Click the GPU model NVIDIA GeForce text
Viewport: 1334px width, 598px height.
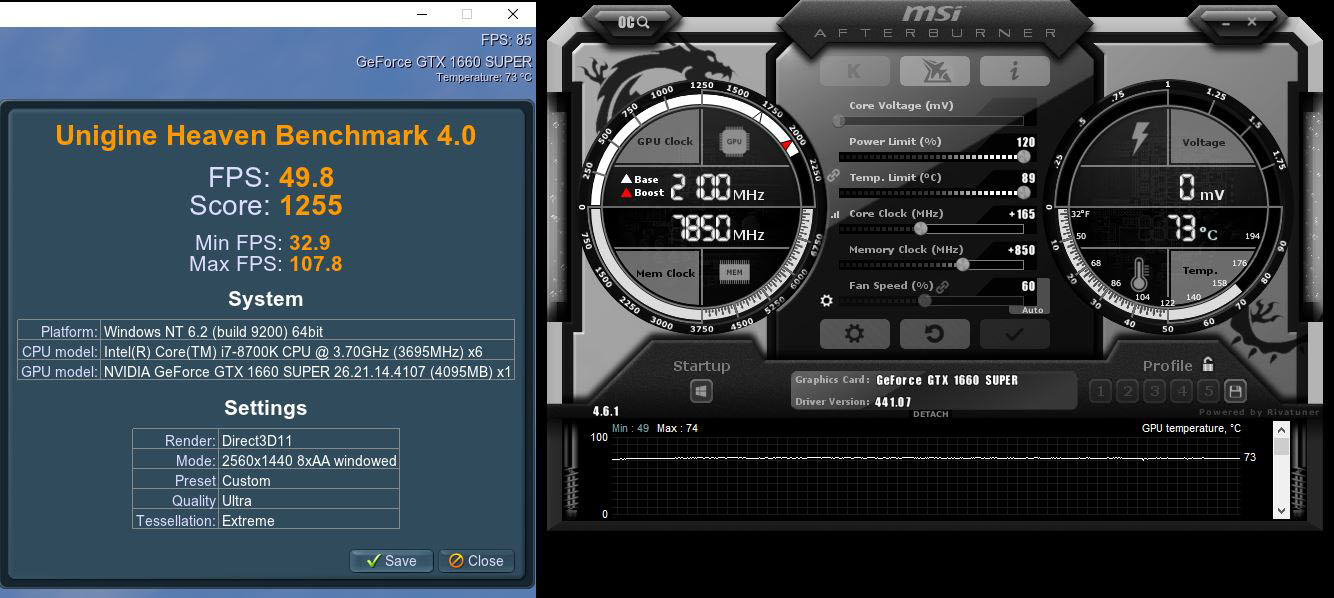pyautogui.click(x=308, y=371)
